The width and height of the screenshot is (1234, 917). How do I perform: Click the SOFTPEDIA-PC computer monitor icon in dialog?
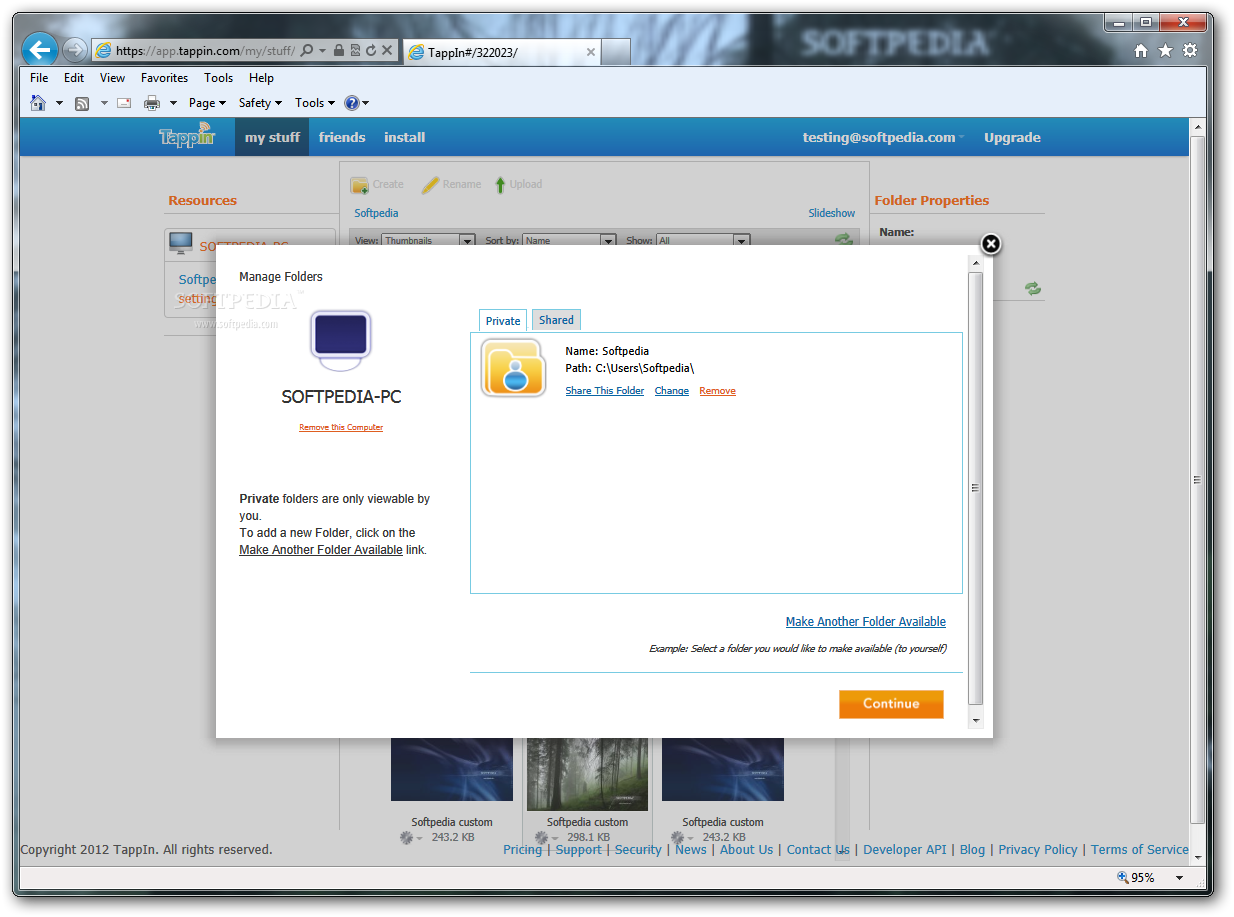coord(340,340)
